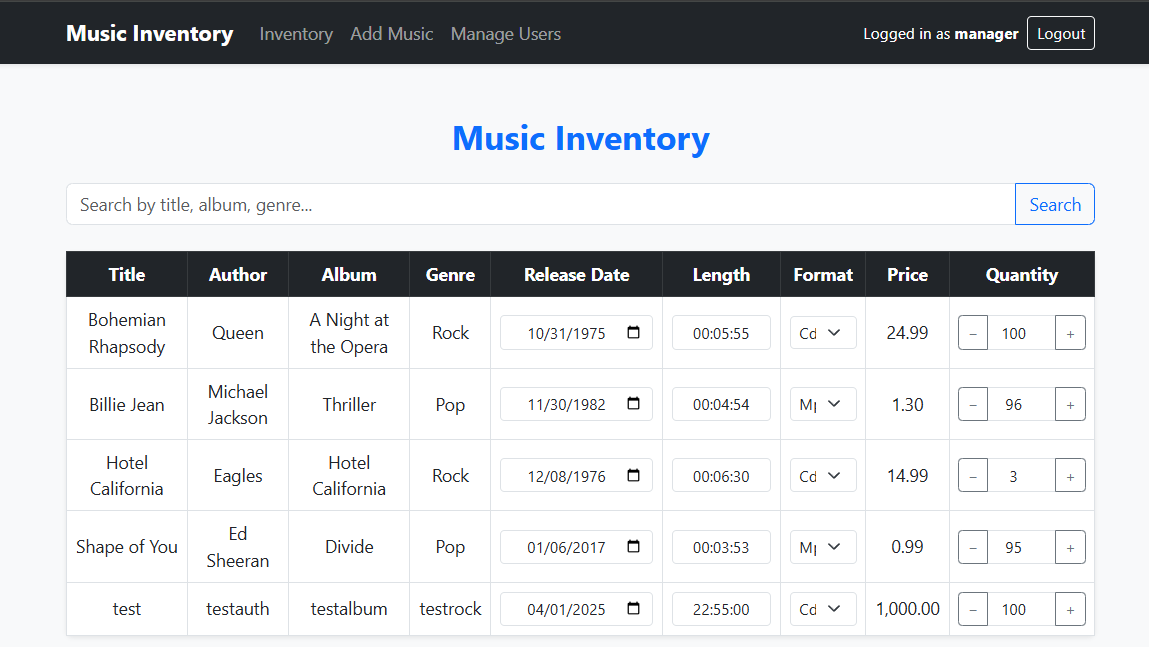This screenshot has height=647, width=1149.
Task: Increase Hotel California quantity with plus button
Action: pyautogui.click(x=1070, y=476)
